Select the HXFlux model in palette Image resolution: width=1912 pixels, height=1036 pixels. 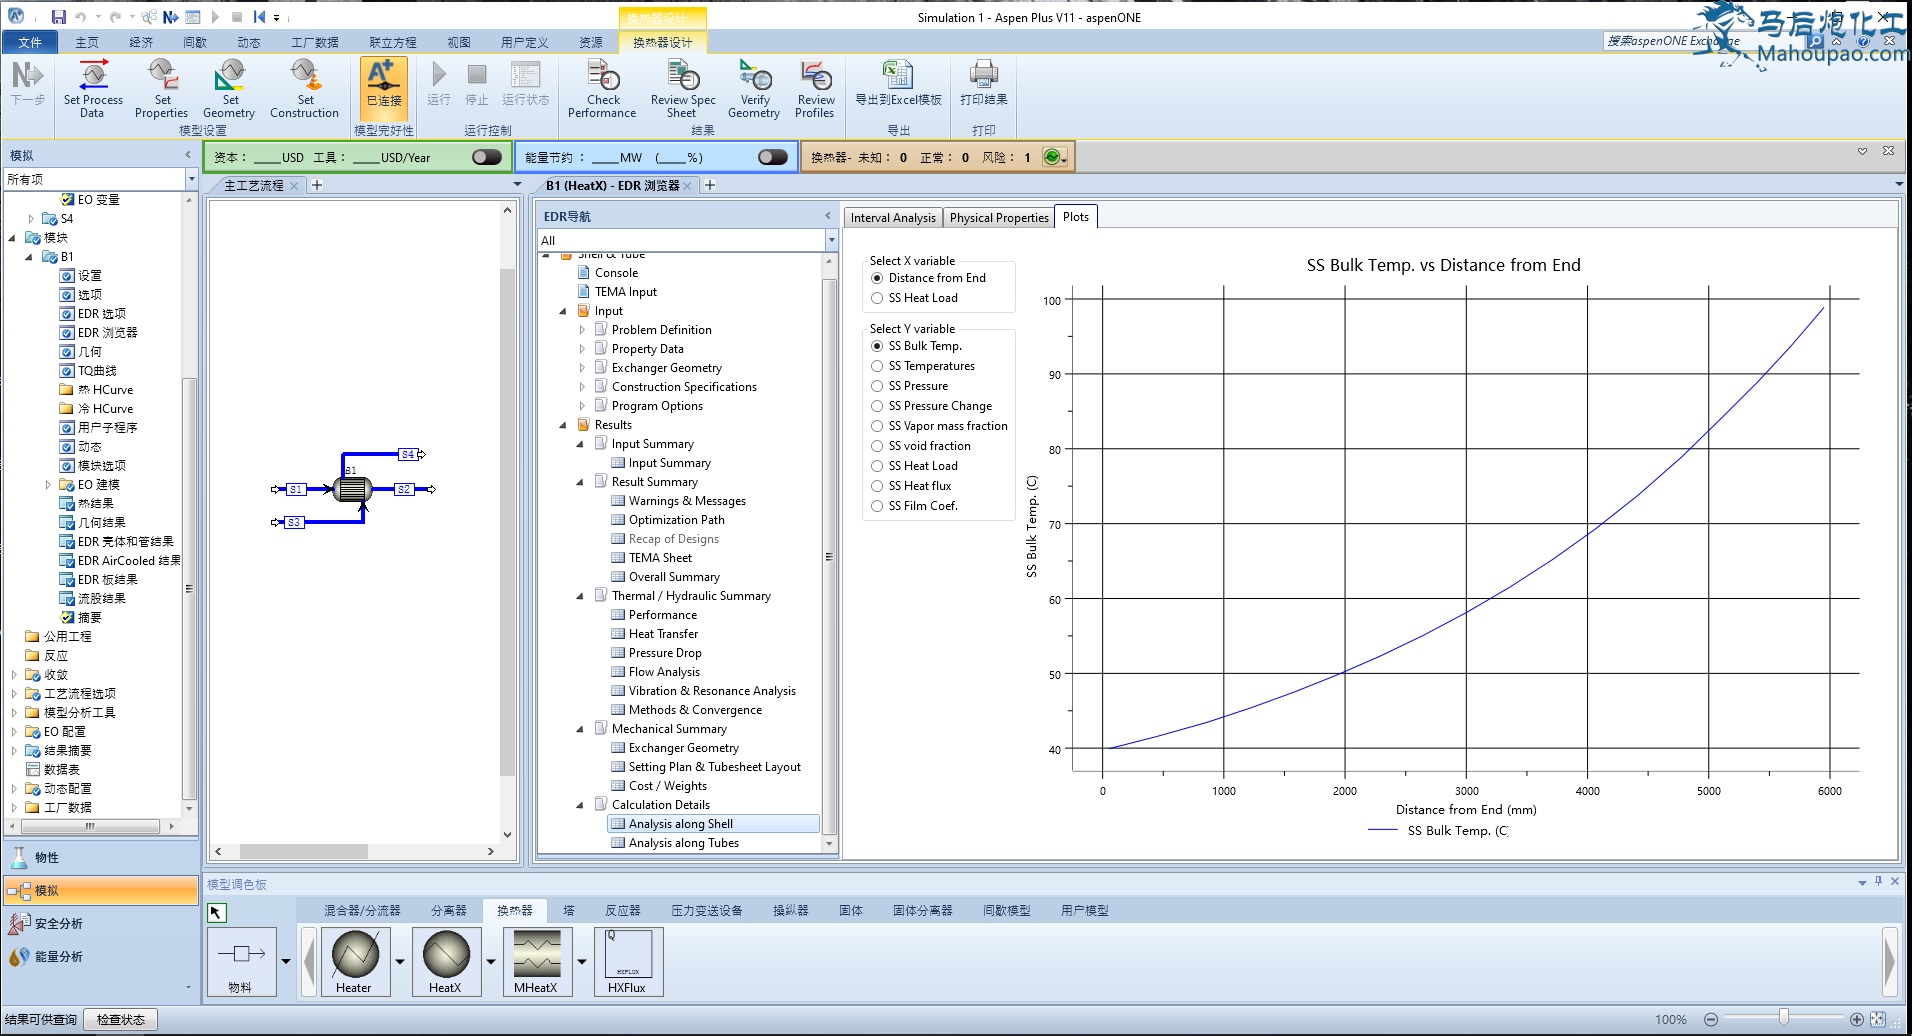coord(628,961)
